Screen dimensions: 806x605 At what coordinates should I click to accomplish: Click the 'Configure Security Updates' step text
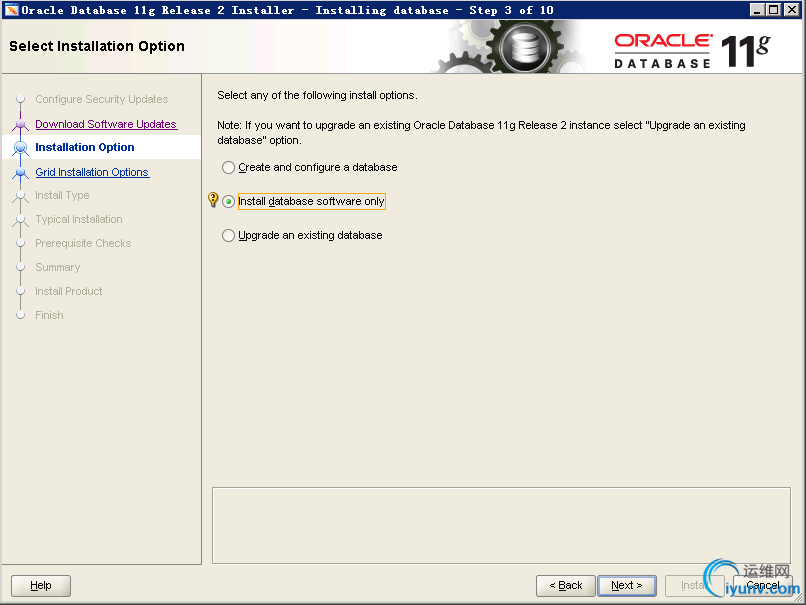pos(102,99)
